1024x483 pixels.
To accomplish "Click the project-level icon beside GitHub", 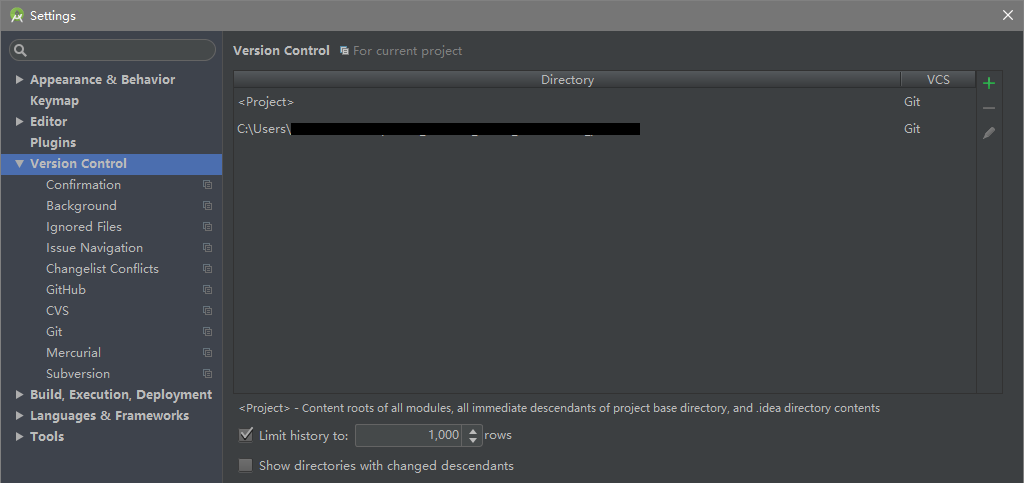I will pos(207,290).
